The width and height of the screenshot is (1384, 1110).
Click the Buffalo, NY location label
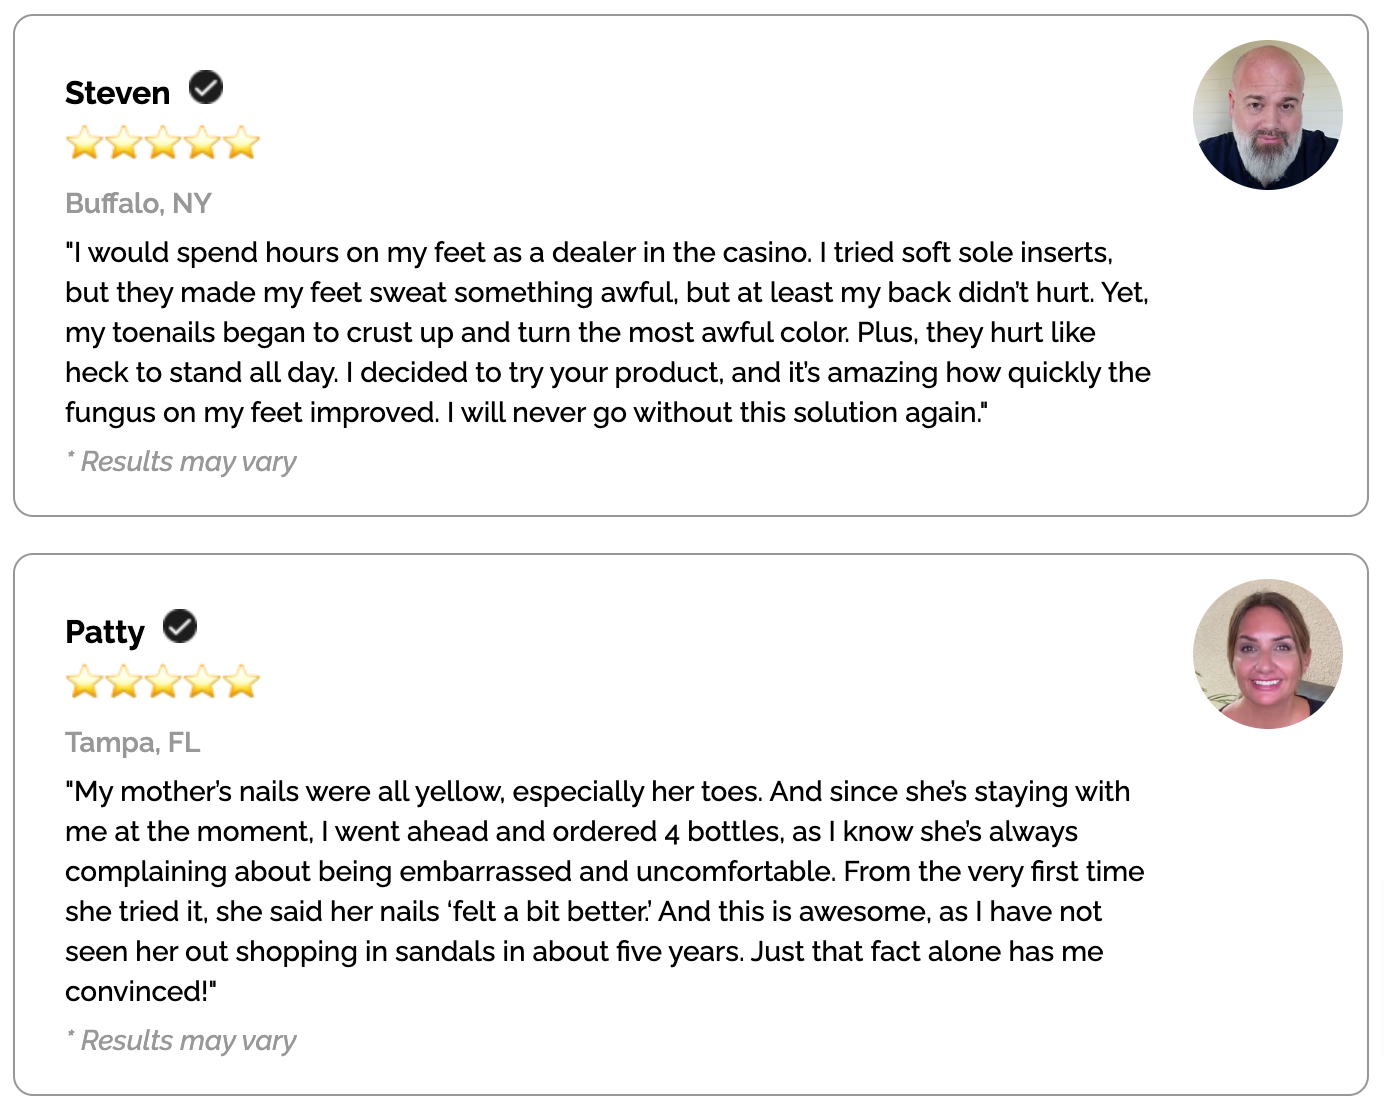[138, 203]
